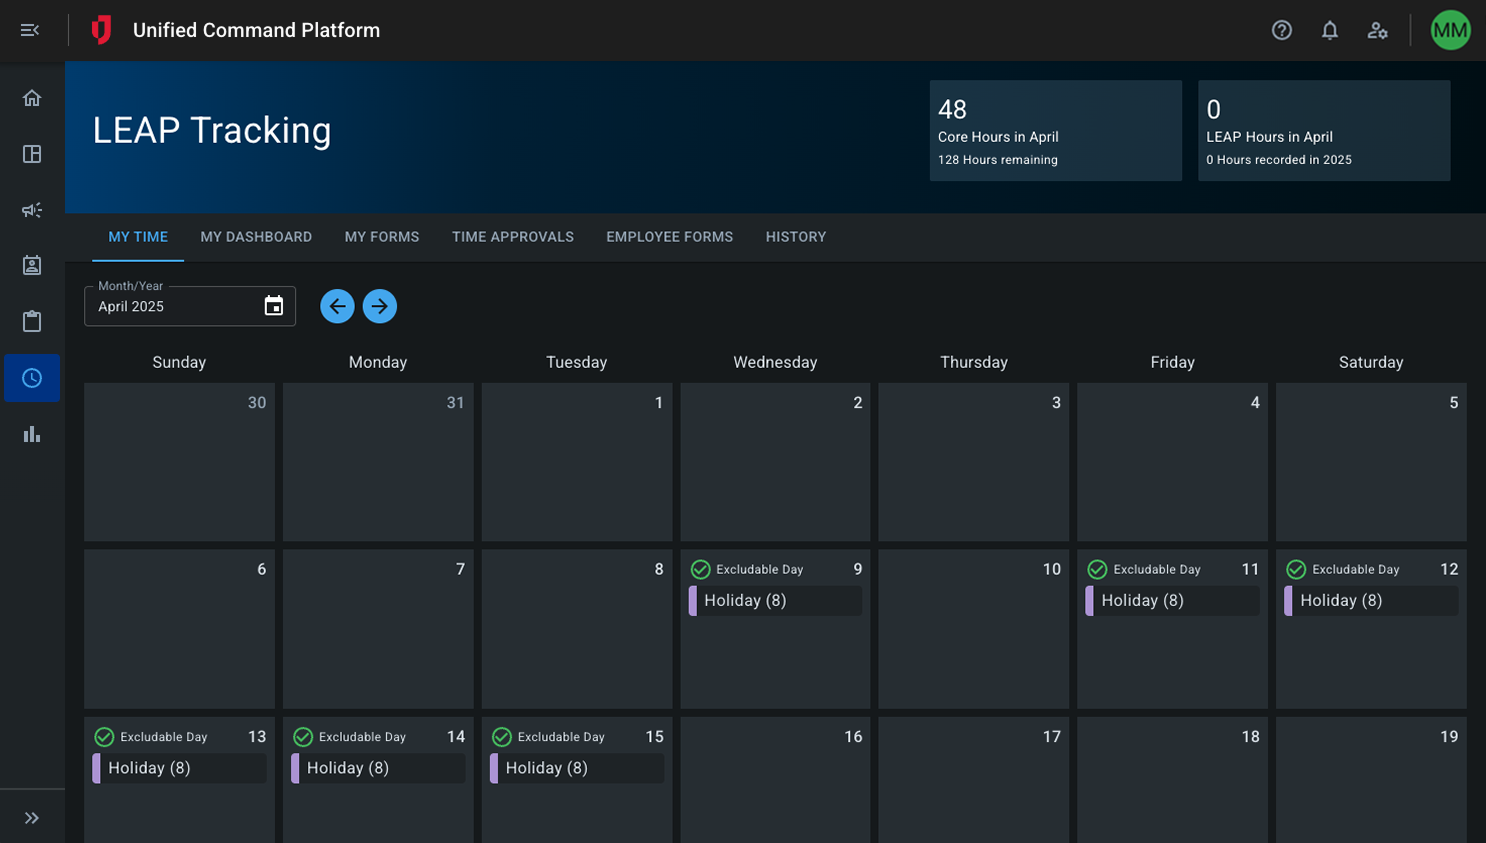Click the MM user avatar
The image size is (1486, 843).
pyautogui.click(x=1449, y=30)
